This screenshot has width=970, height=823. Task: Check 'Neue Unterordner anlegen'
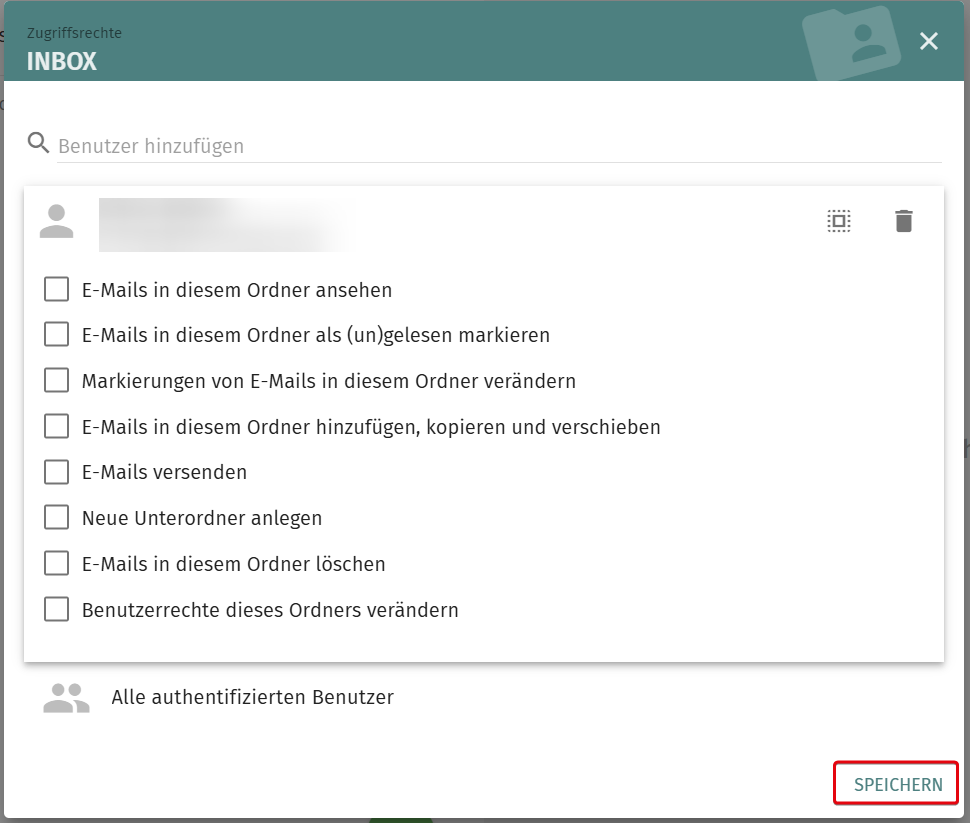[57, 518]
